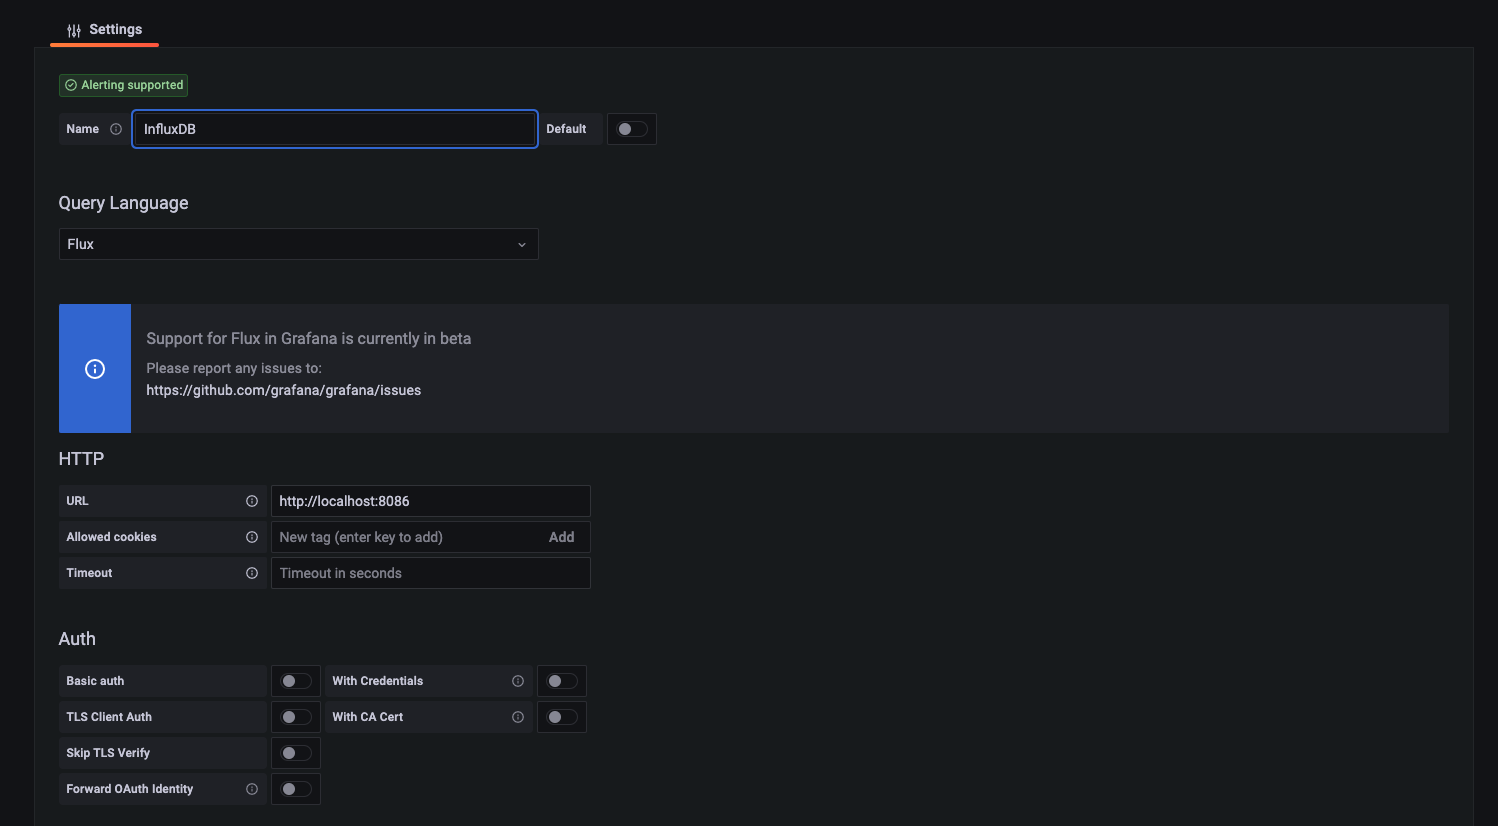This screenshot has height=826, width=1498.
Task: Click the Add cookie button
Action: coord(562,537)
